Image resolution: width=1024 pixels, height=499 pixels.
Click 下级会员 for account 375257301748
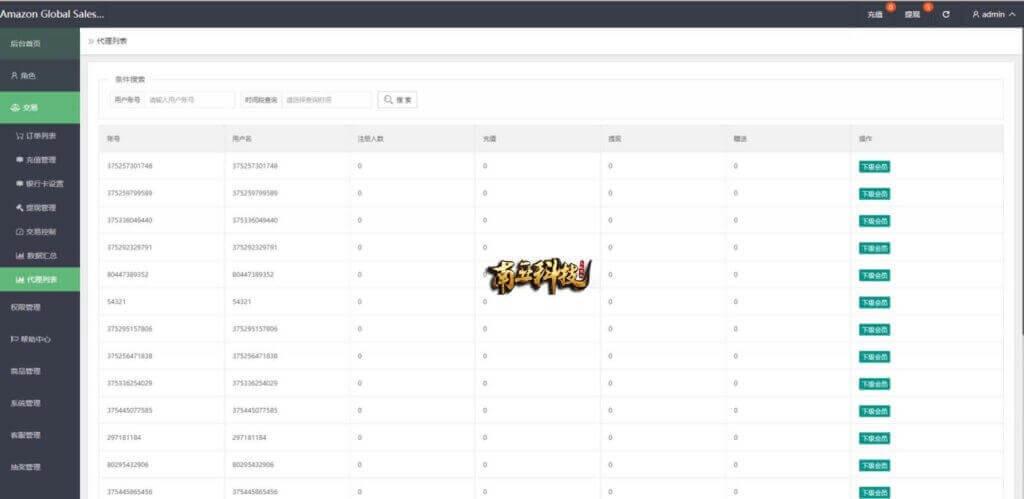874,166
